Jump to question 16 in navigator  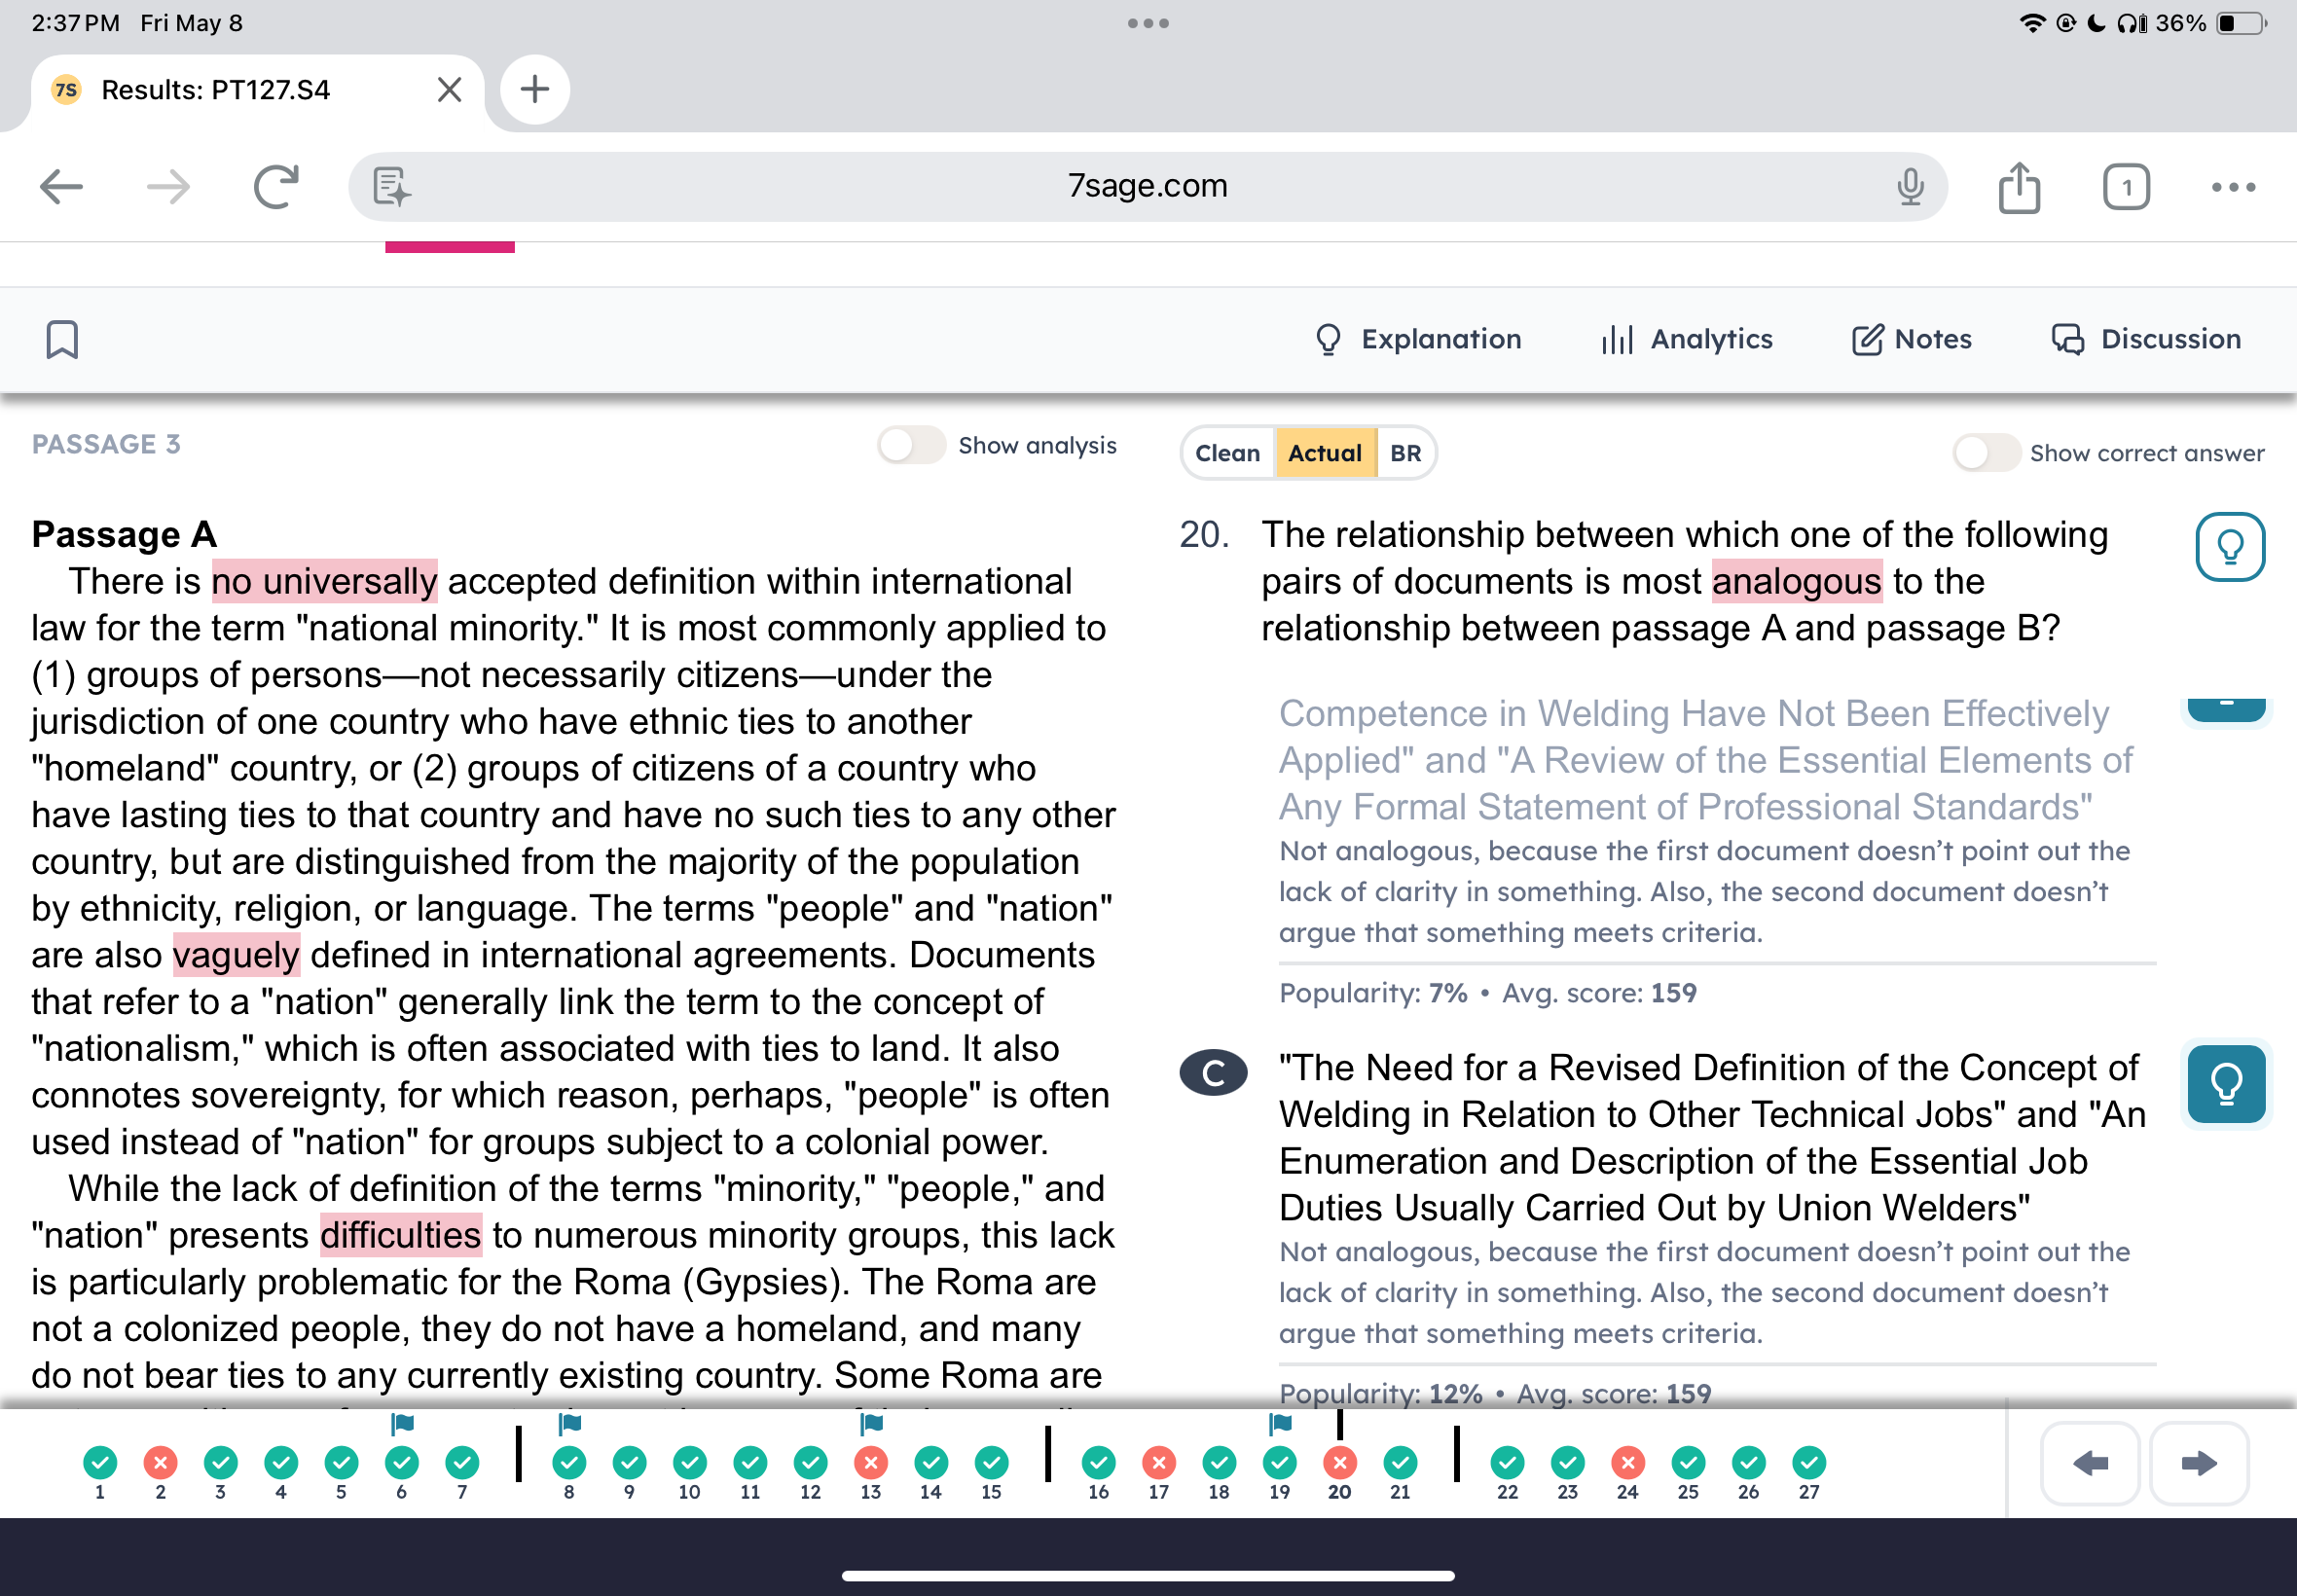tap(1098, 1463)
